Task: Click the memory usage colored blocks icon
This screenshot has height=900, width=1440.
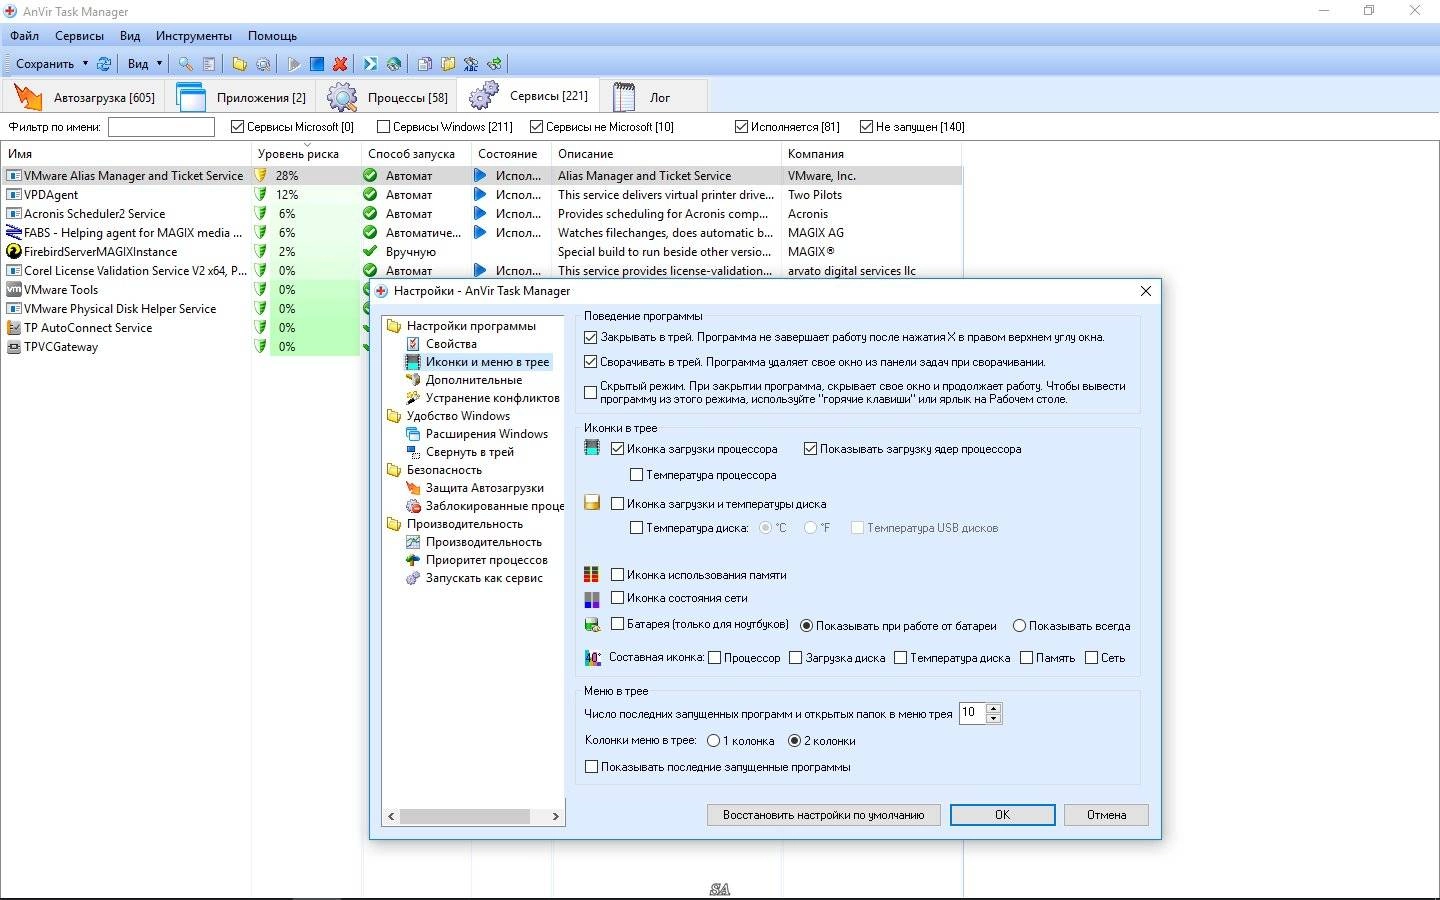Action: click(x=592, y=574)
